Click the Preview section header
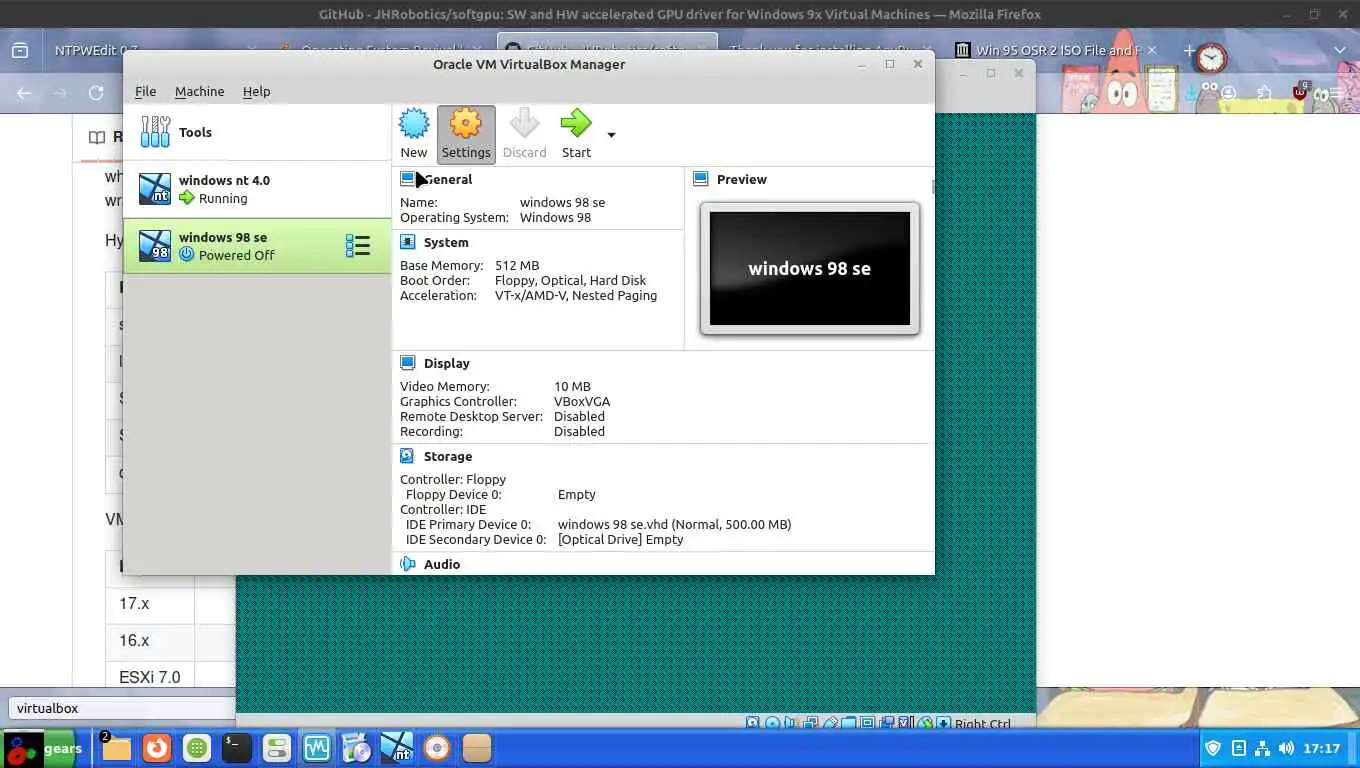1360x768 pixels. [742, 179]
